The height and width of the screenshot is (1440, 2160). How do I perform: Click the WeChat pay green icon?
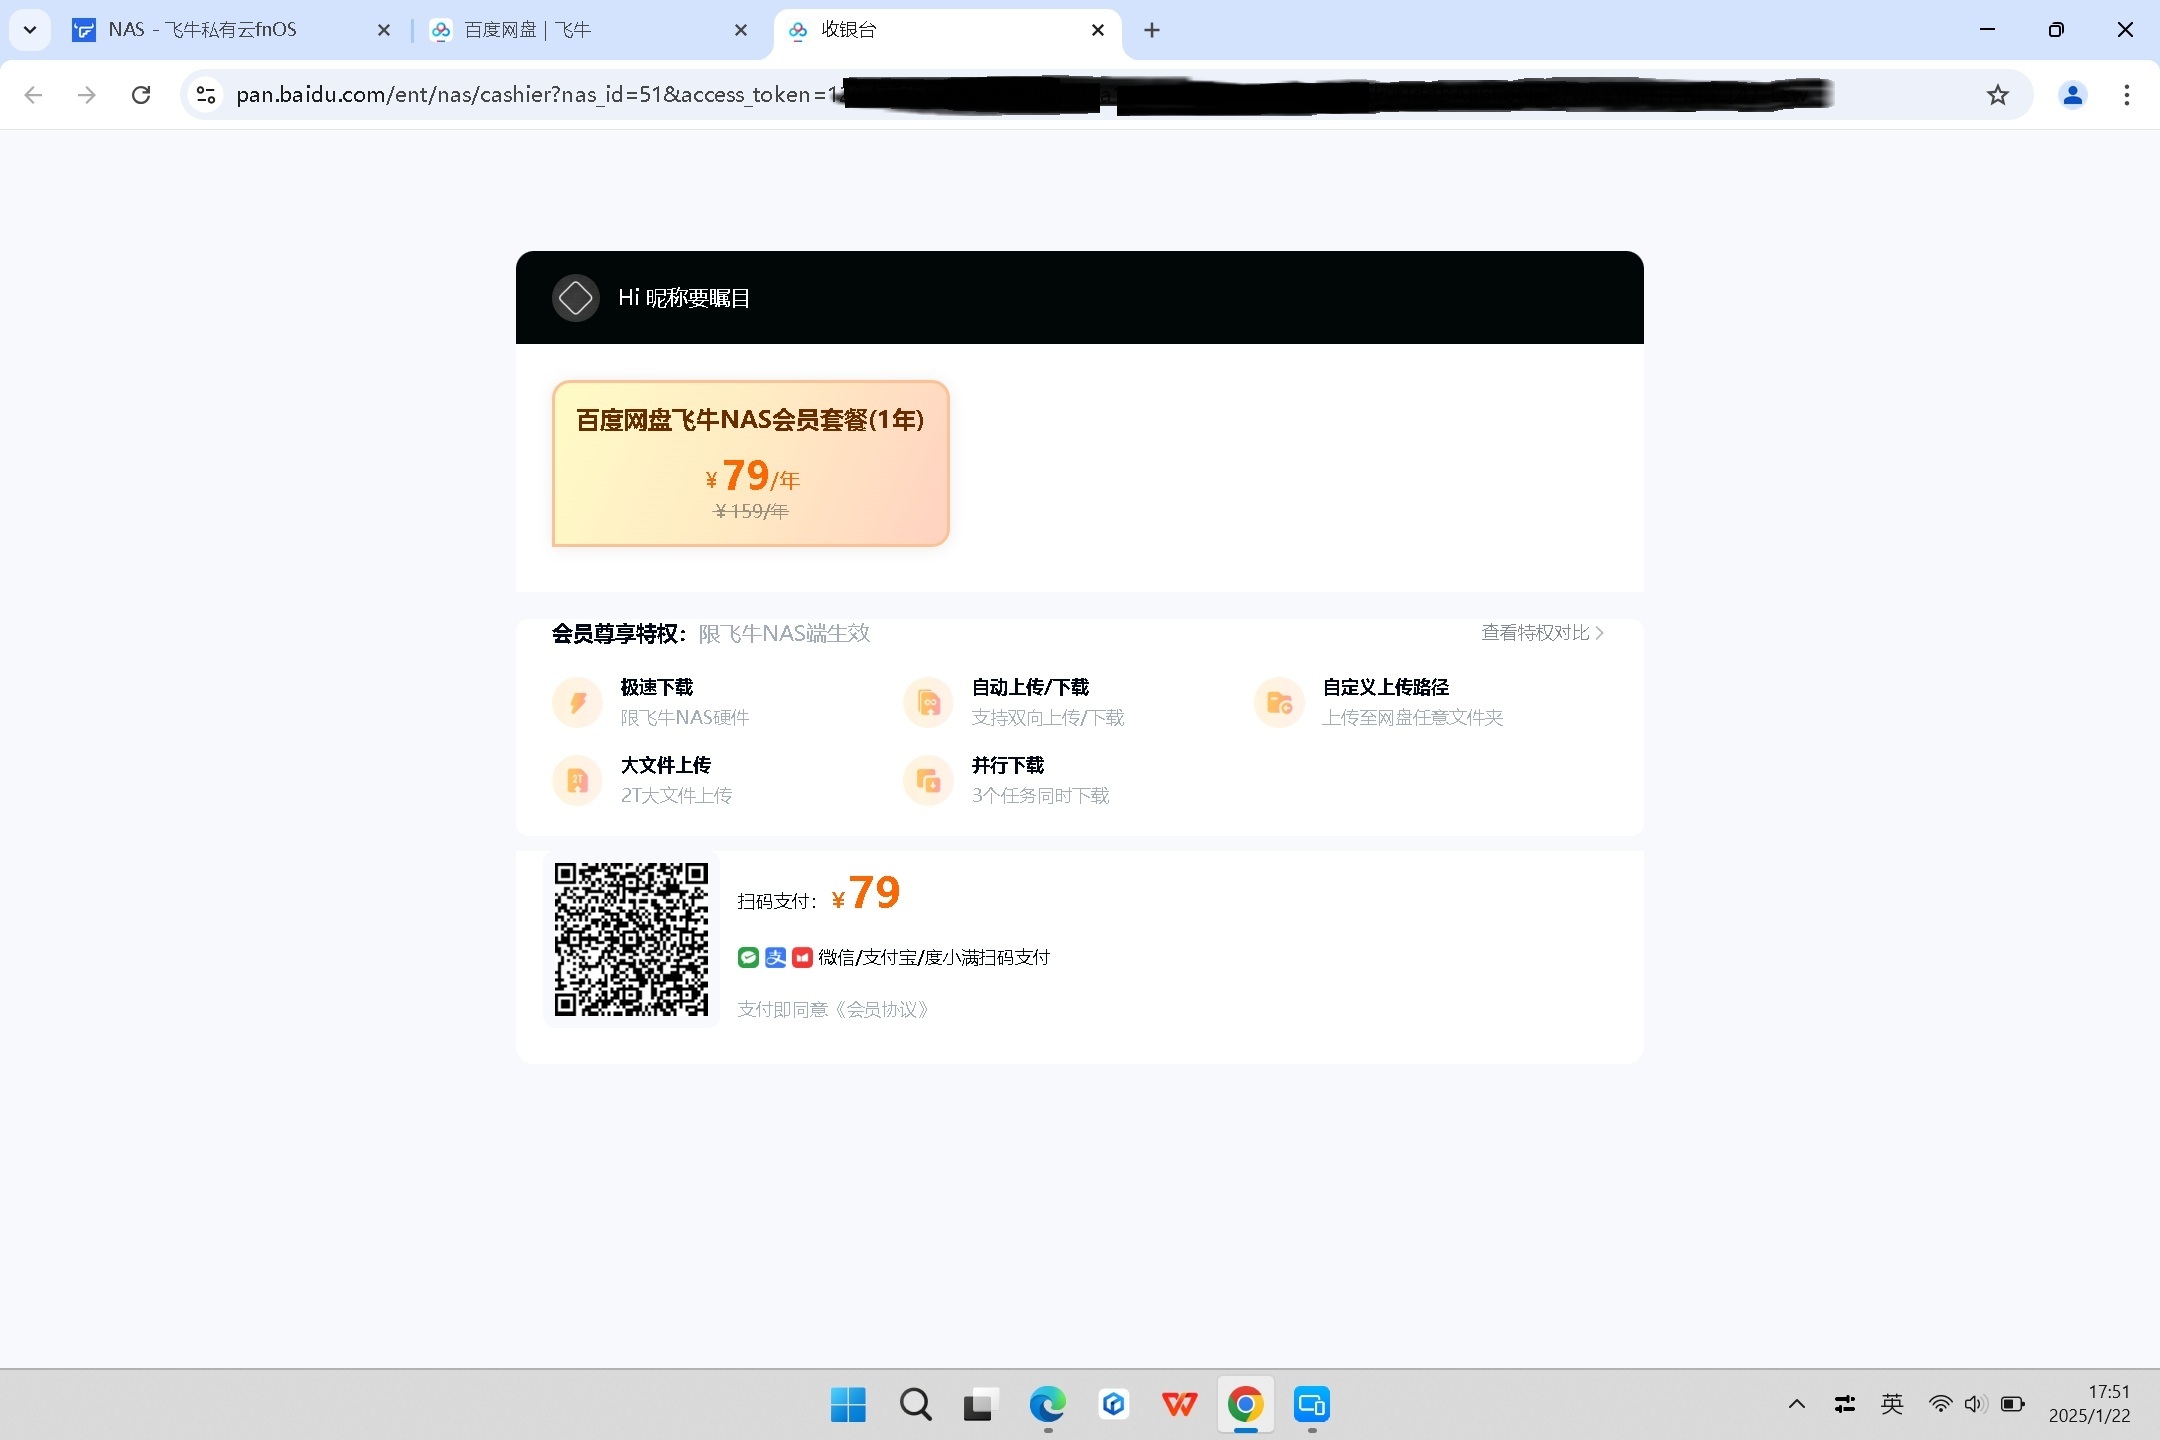(x=748, y=957)
